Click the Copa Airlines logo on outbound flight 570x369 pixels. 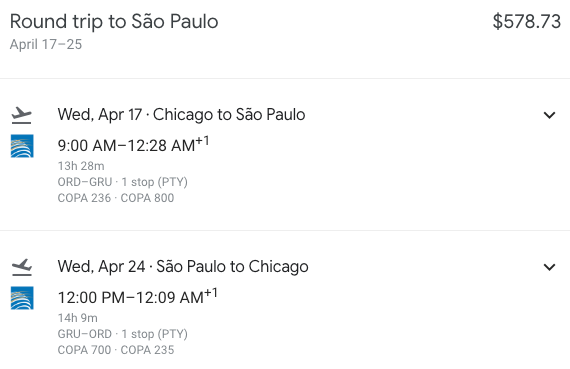click(22, 146)
